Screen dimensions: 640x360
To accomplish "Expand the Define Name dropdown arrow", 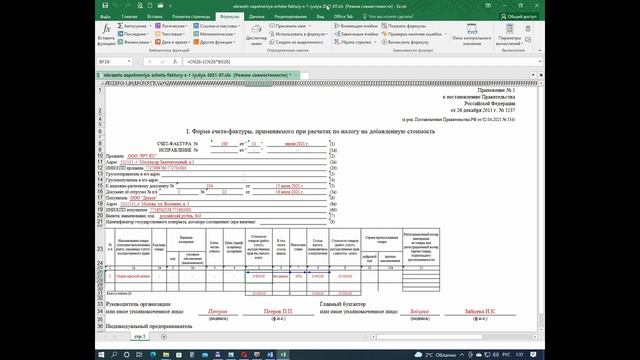I will pyautogui.click(x=309, y=26).
